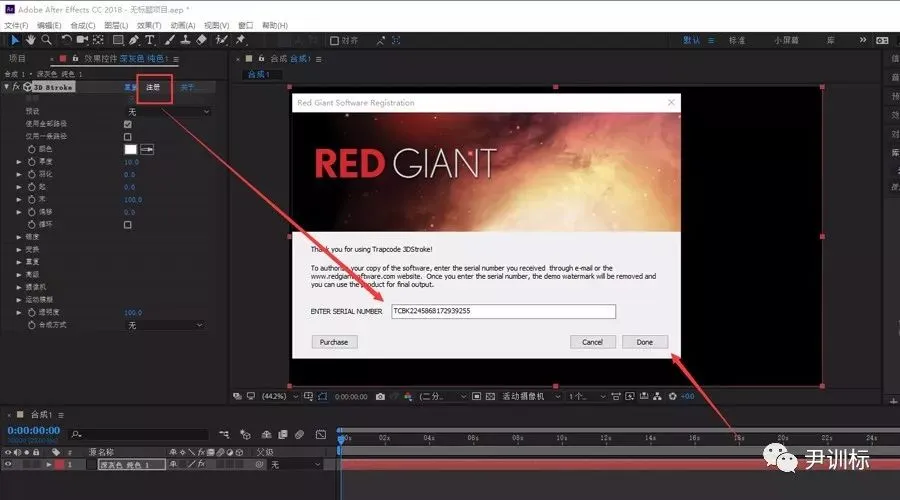900x500 pixels.
Task: Open the 图层(L) menu
Action: pyautogui.click(x=116, y=25)
